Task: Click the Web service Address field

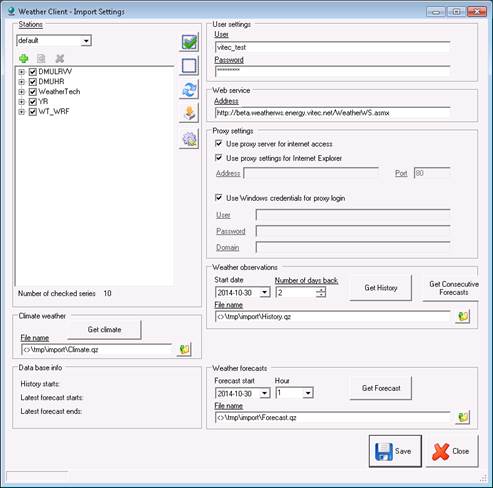Action: 333,113
